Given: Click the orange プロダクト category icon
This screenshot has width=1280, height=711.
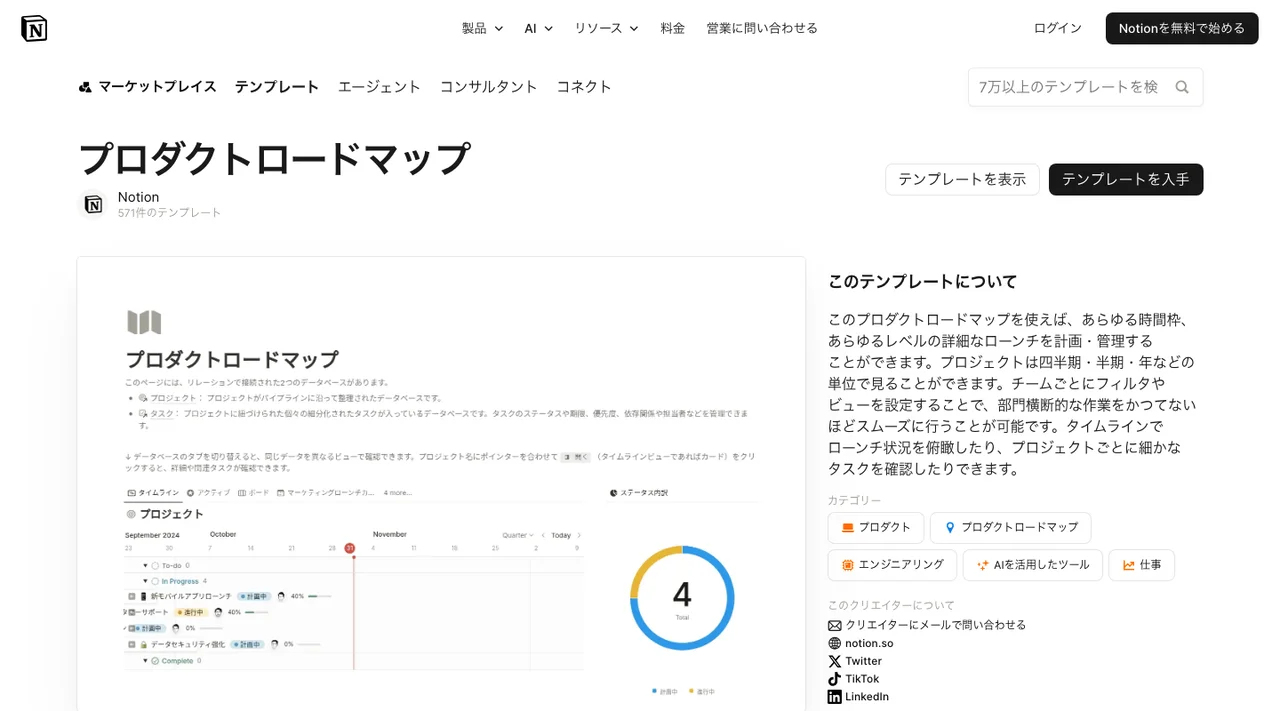Looking at the screenshot, I should tap(847, 527).
